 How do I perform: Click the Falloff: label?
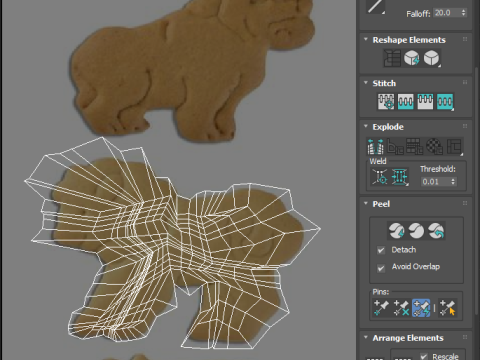click(x=418, y=14)
